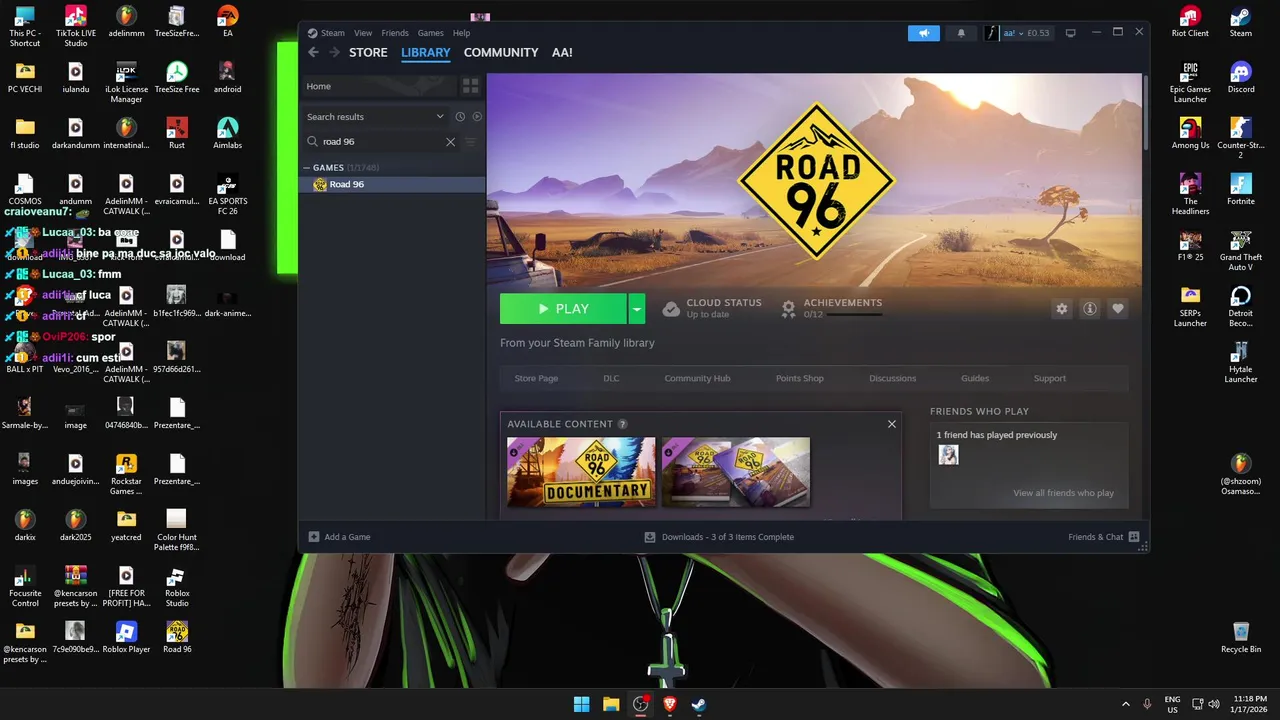Select the Roblox Studio desktop icon

pyautogui.click(x=177, y=588)
